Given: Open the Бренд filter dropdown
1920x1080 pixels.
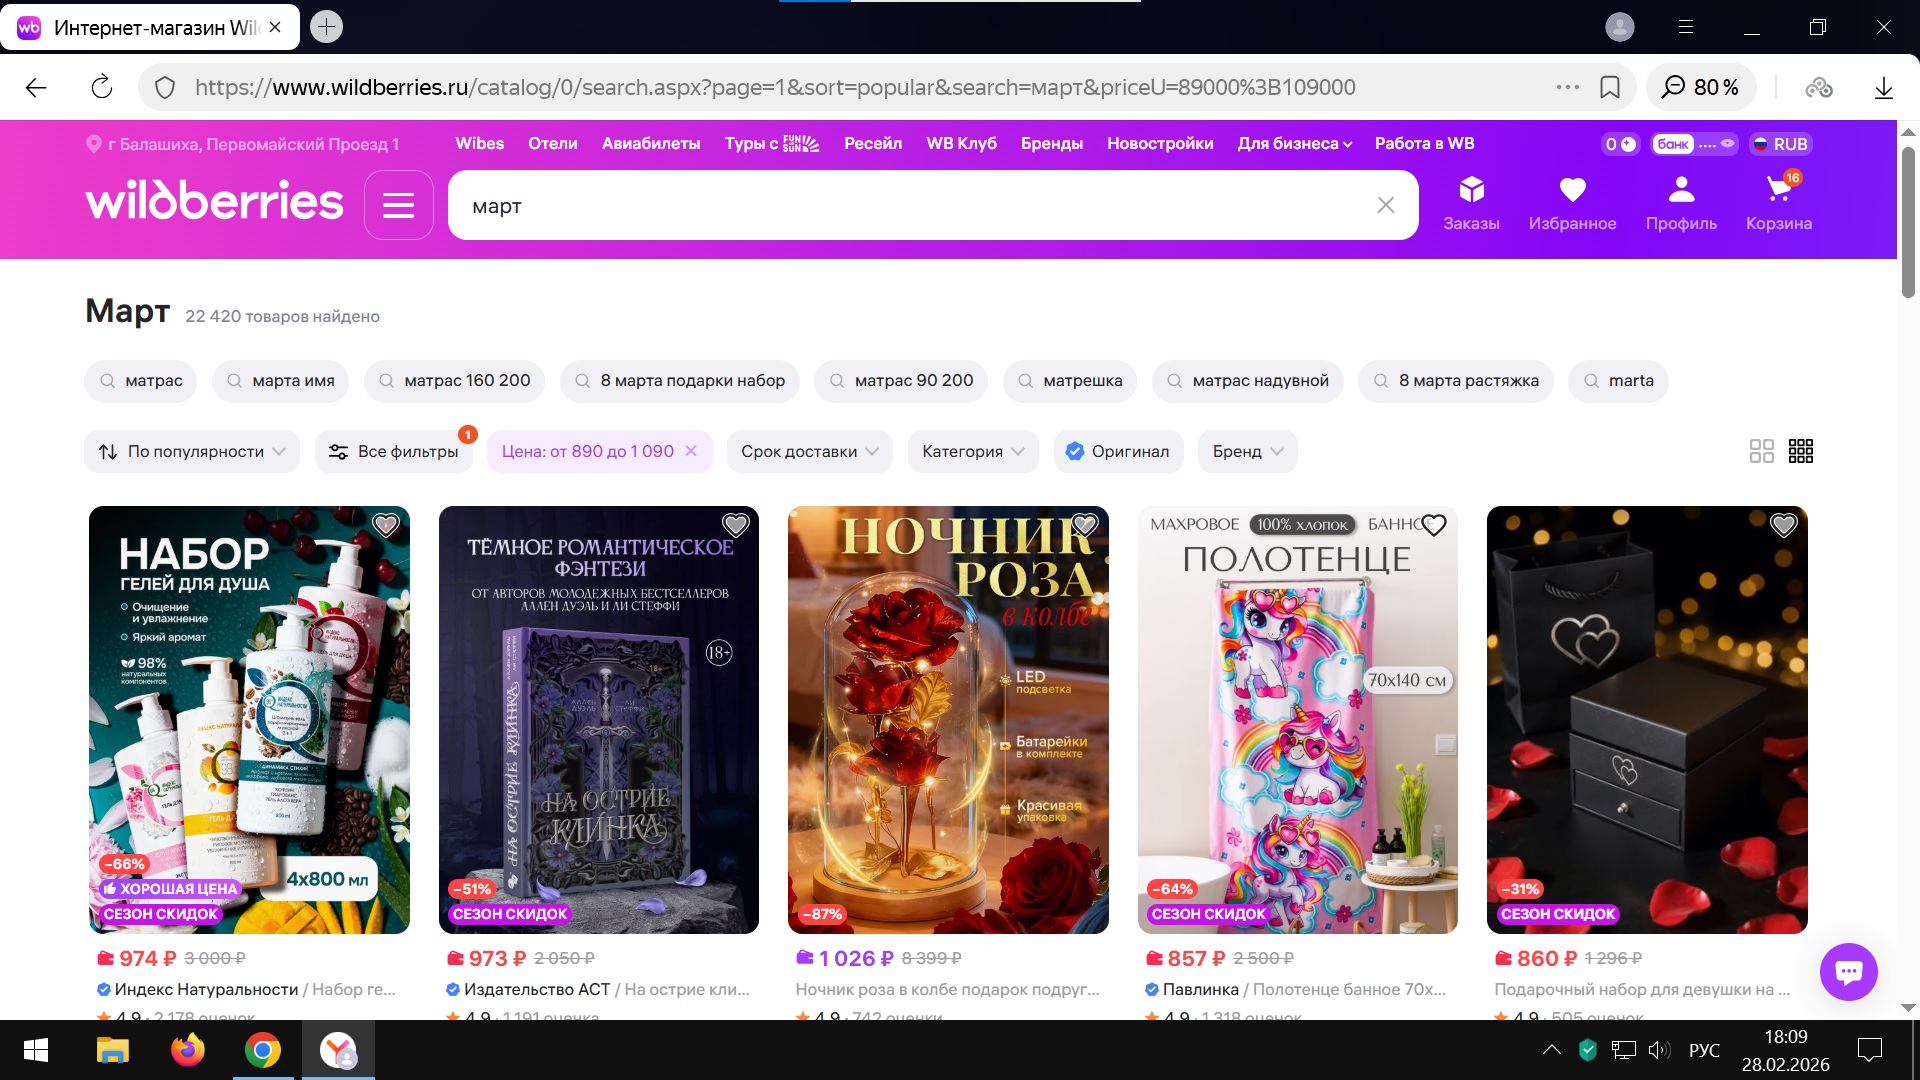Looking at the screenshot, I should (x=1247, y=451).
